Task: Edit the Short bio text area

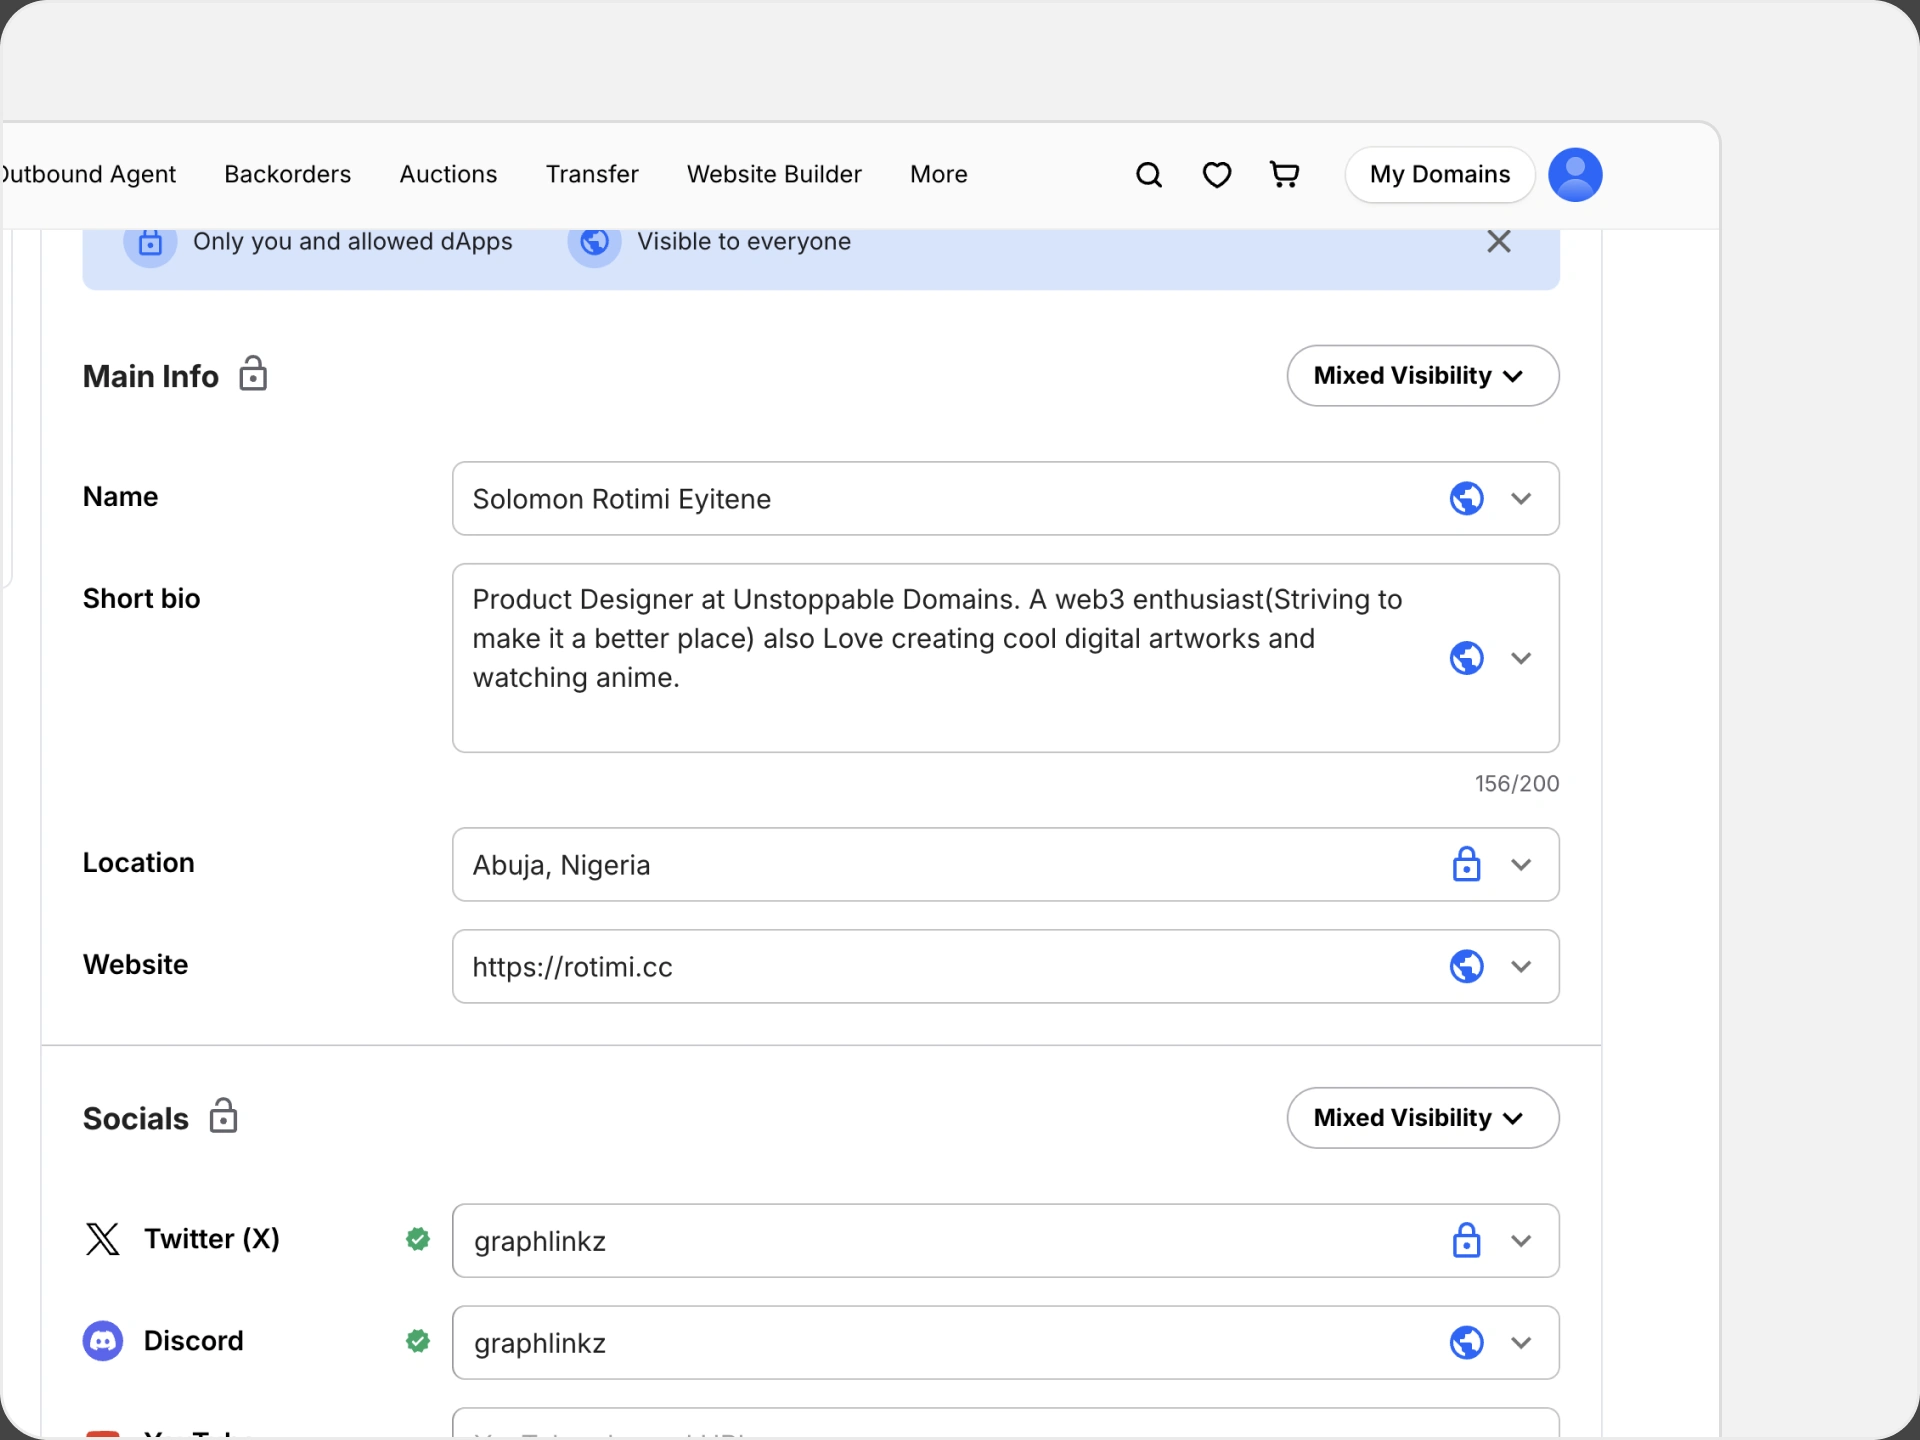Action: click(1005, 658)
